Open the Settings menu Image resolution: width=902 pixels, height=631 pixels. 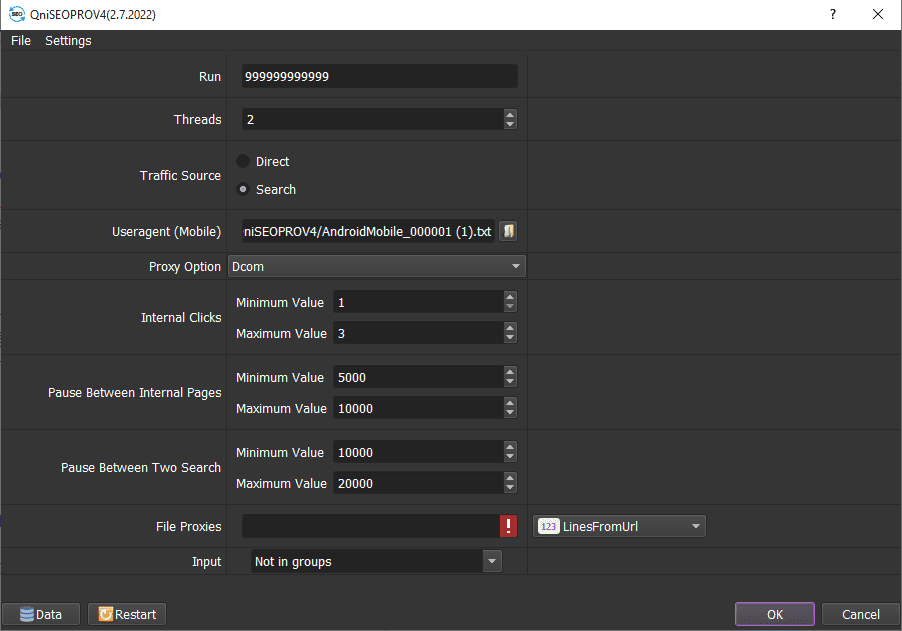68,41
